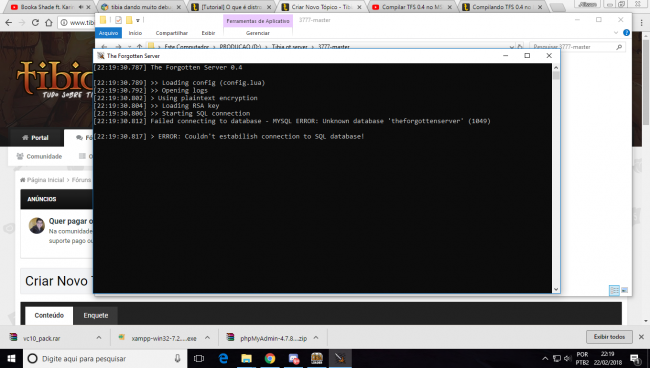Open File Explorer from the taskbar
Screen dimensions: 650x368
pos(247,358)
